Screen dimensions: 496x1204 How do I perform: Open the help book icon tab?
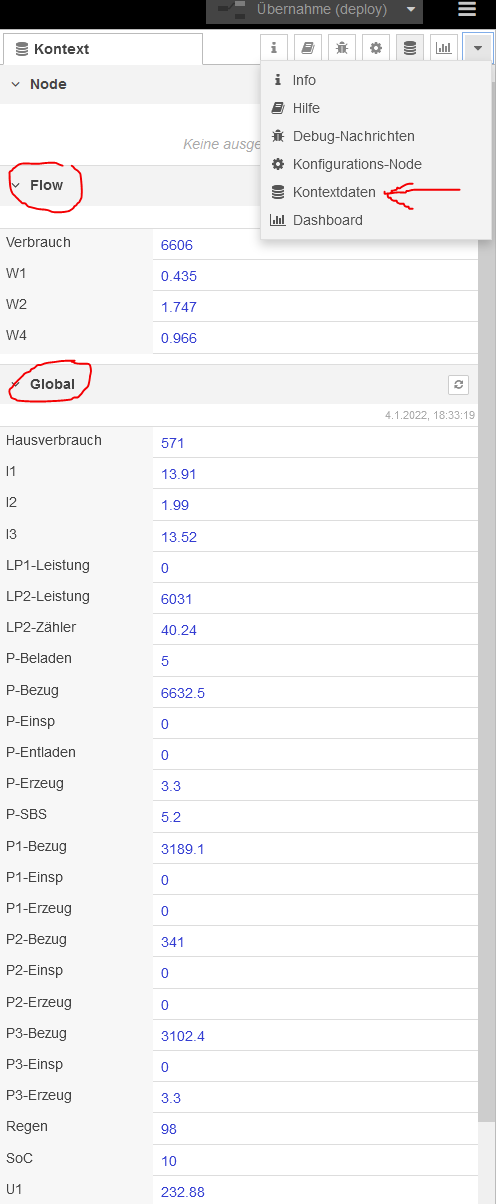(x=309, y=48)
